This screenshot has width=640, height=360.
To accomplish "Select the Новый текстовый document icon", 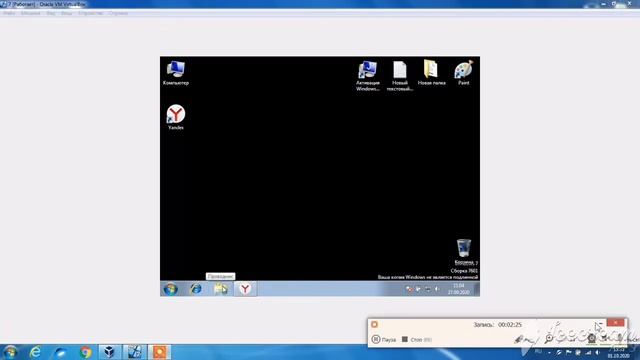I will click(400, 76).
